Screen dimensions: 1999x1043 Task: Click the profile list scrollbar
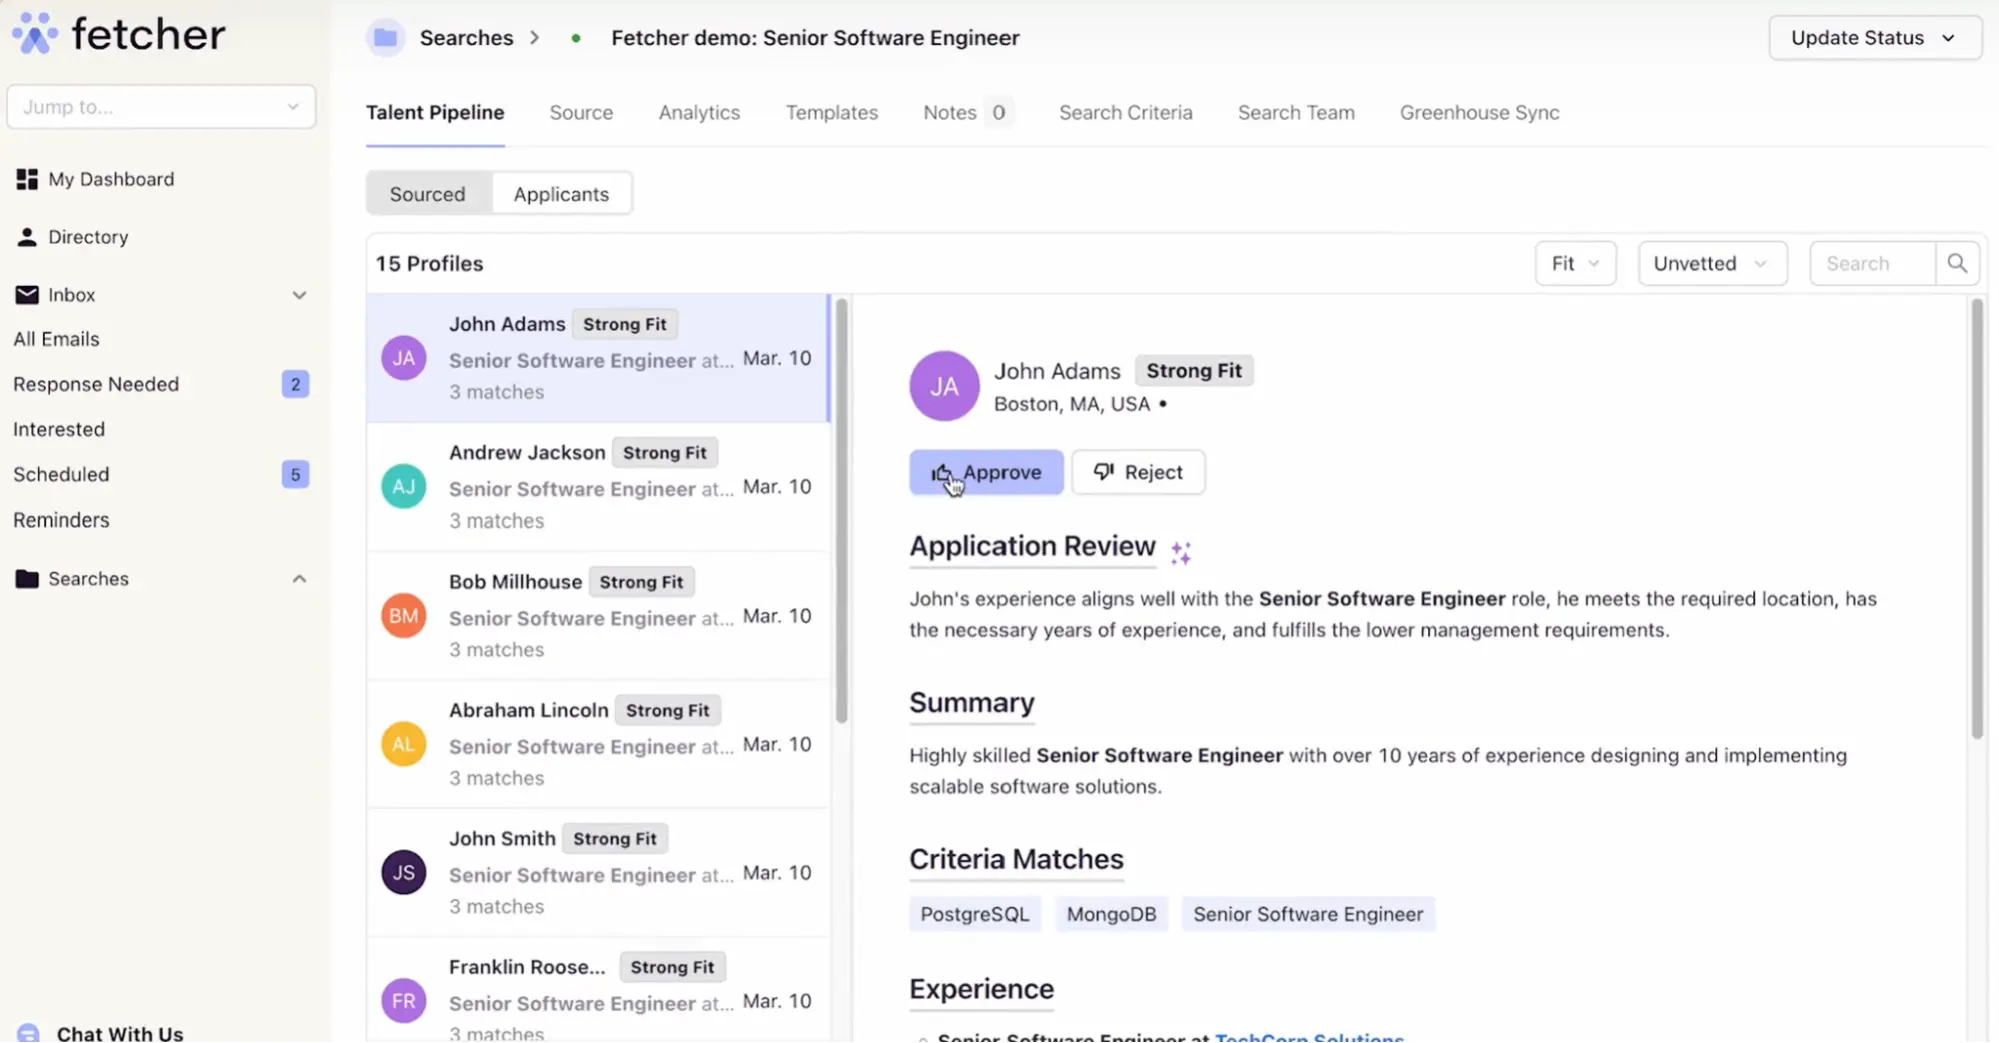tap(841, 511)
